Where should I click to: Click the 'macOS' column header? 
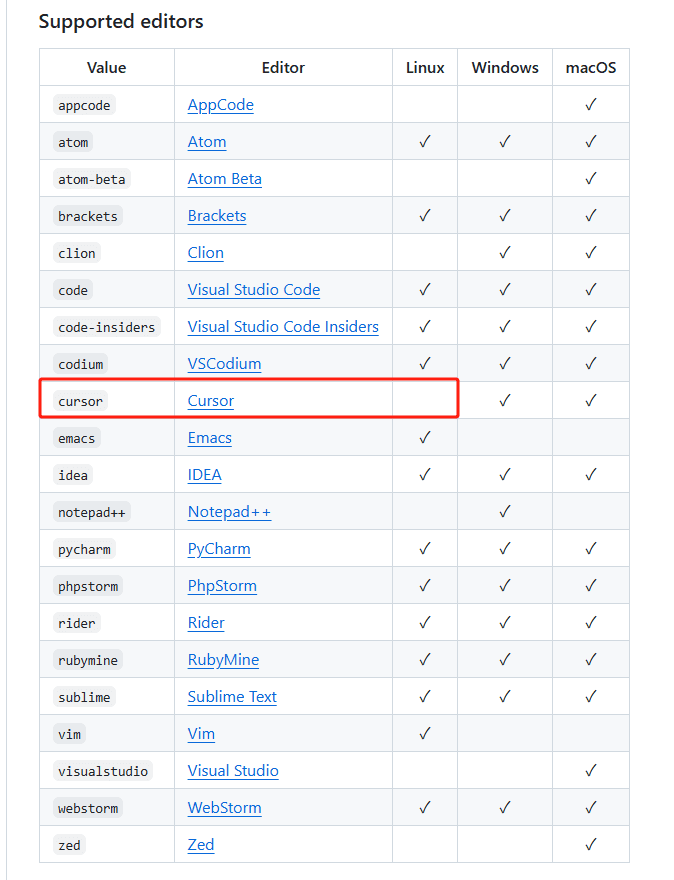coord(591,68)
